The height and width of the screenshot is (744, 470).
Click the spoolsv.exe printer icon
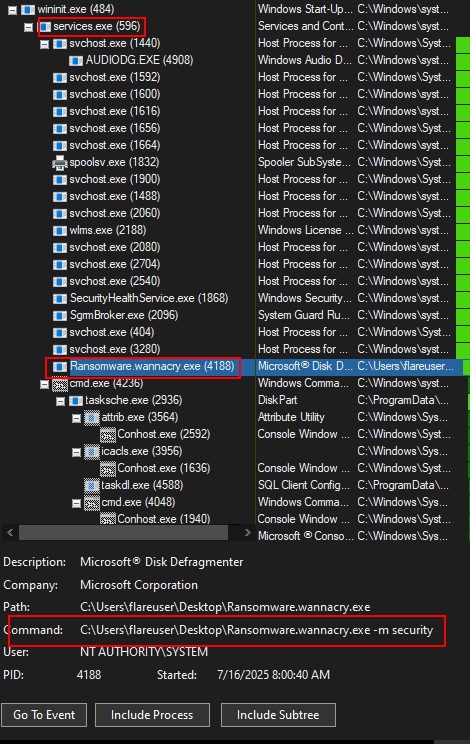click(60, 163)
